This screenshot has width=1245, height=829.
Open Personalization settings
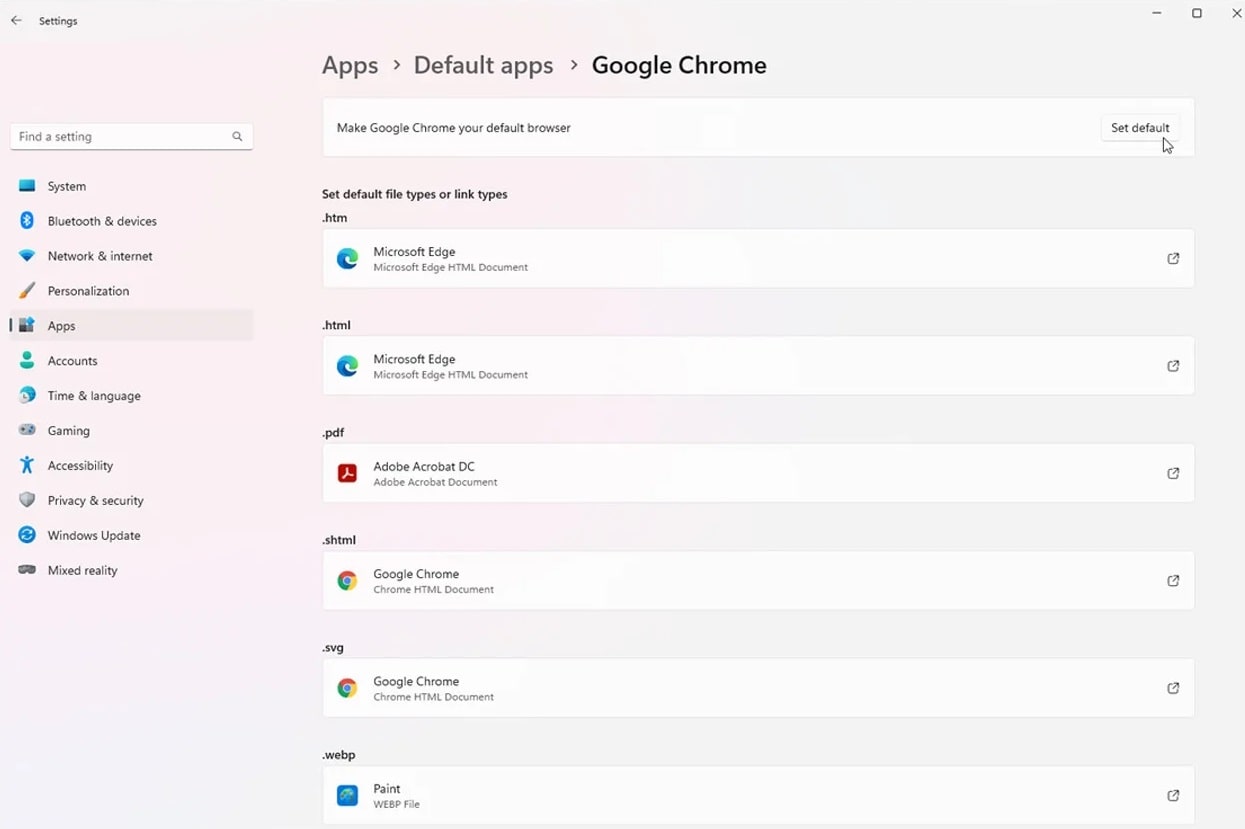pyautogui.click(x=131, y=291)
